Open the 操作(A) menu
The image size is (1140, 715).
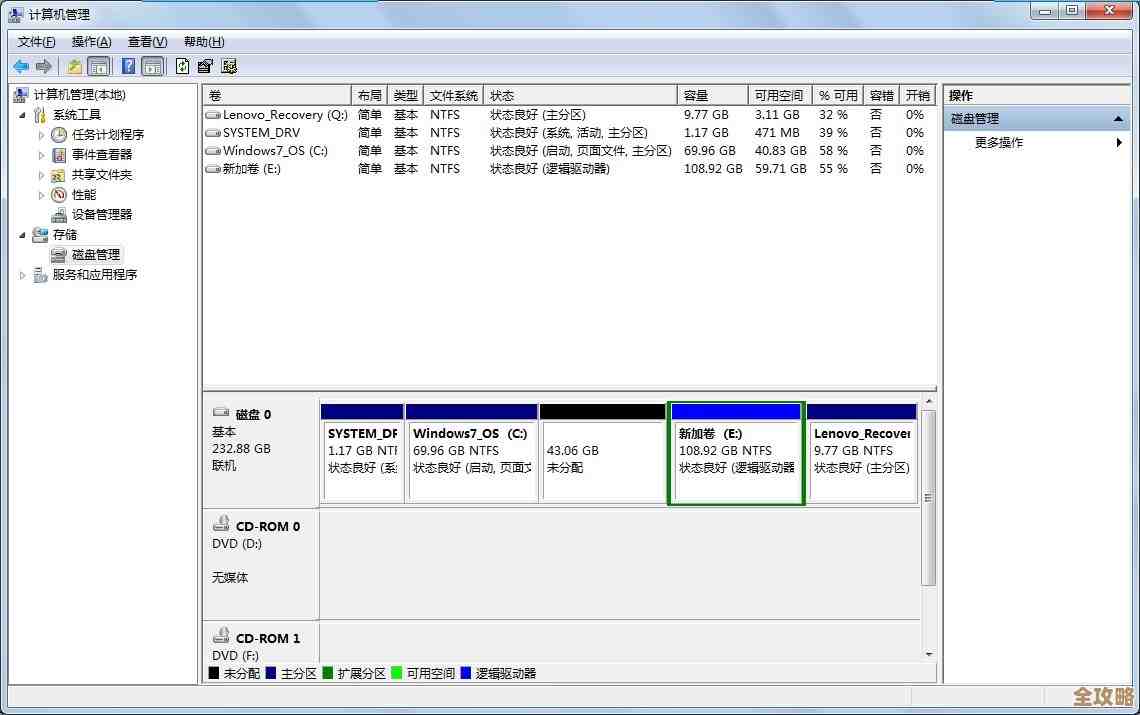(x=91, y=42)
